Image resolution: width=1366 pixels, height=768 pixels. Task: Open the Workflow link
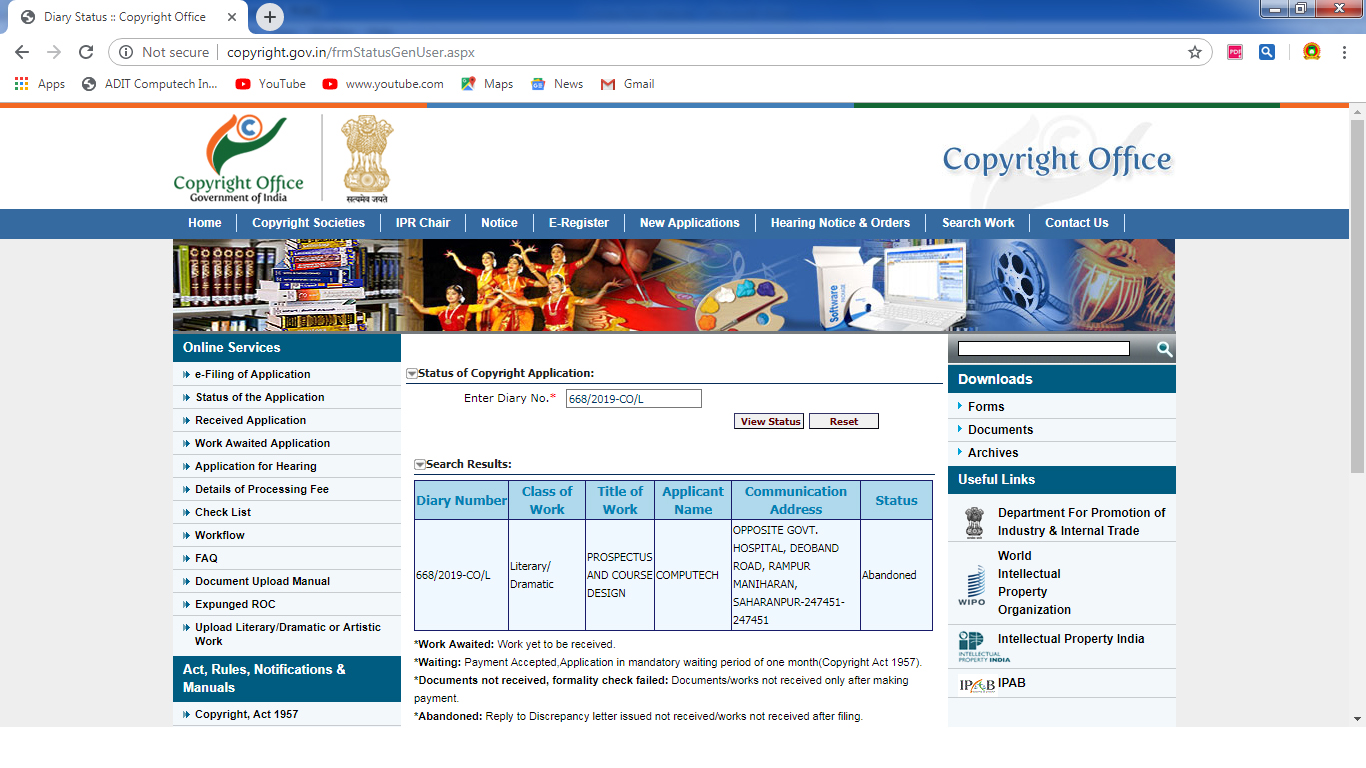(220, 535)
